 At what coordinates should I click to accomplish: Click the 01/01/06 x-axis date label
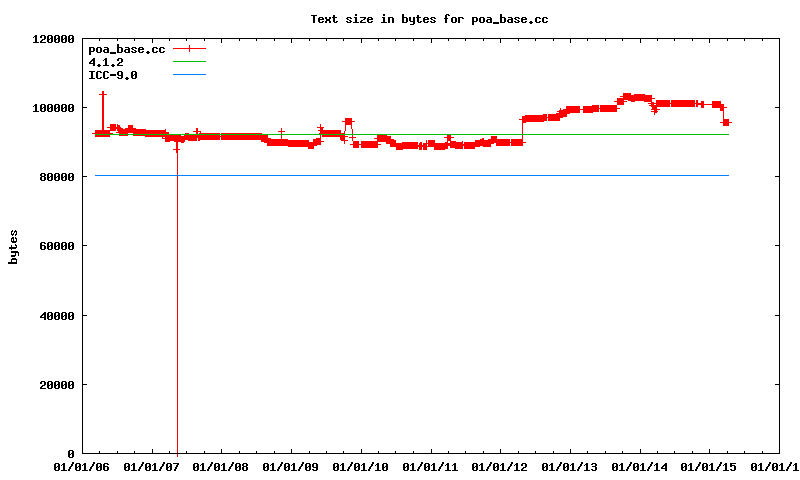[82, 467]
